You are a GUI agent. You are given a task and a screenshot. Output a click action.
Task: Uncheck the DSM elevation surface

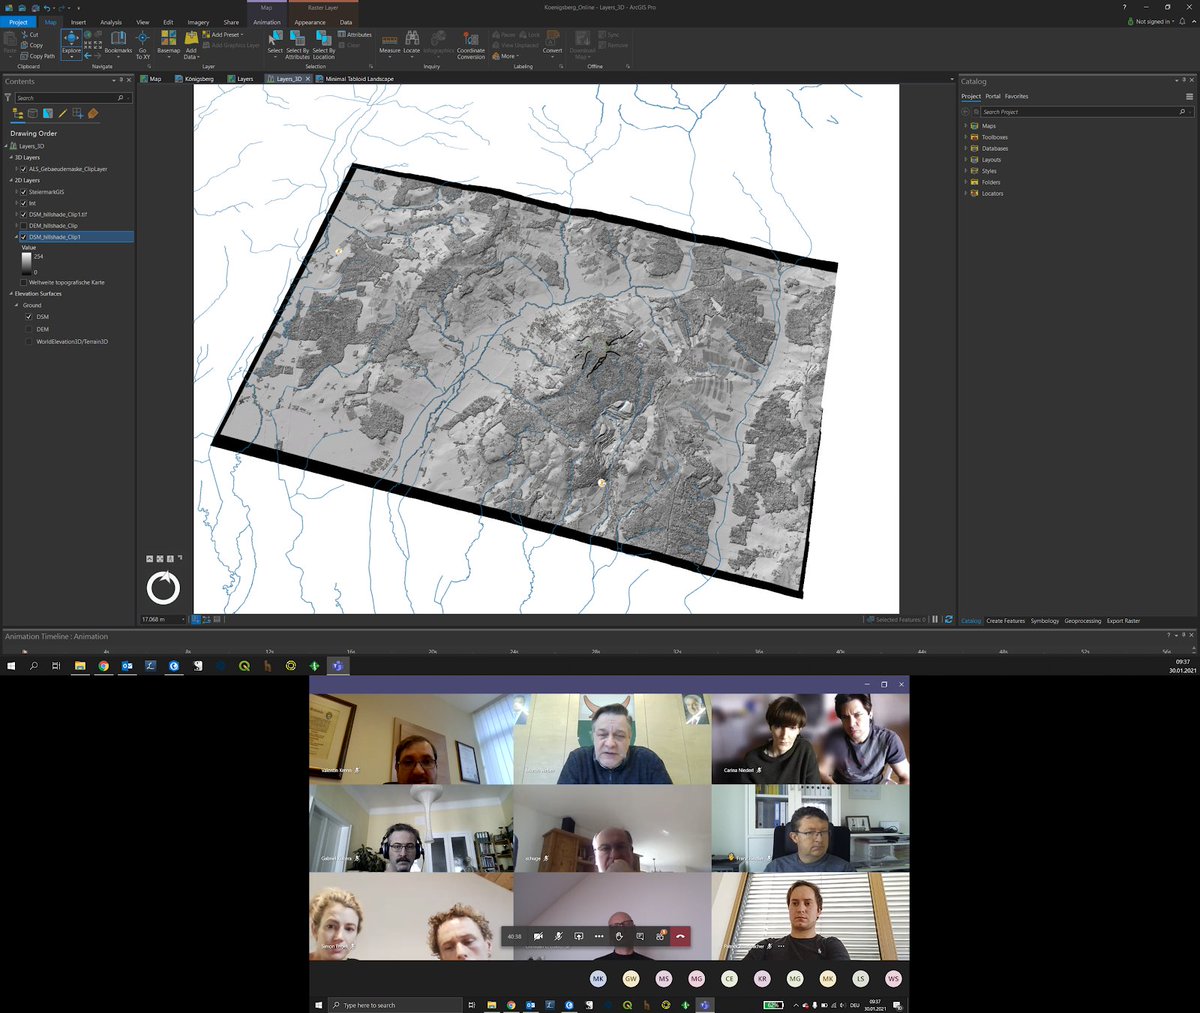click(x=29, y=317)
